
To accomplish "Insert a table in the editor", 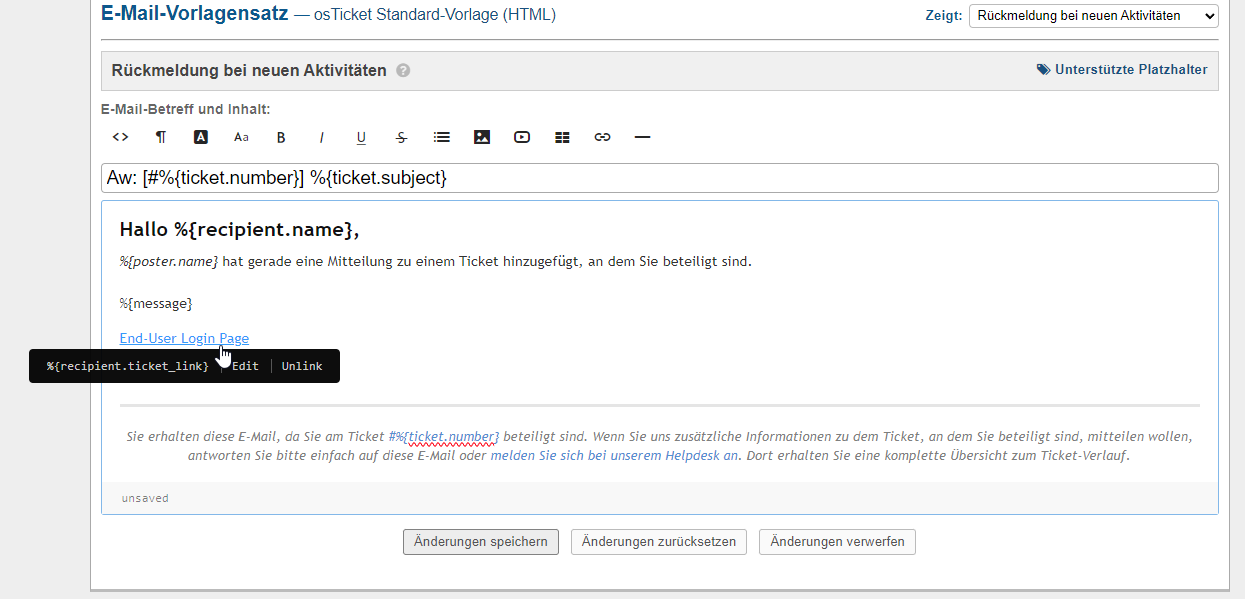I will (562, 137).
